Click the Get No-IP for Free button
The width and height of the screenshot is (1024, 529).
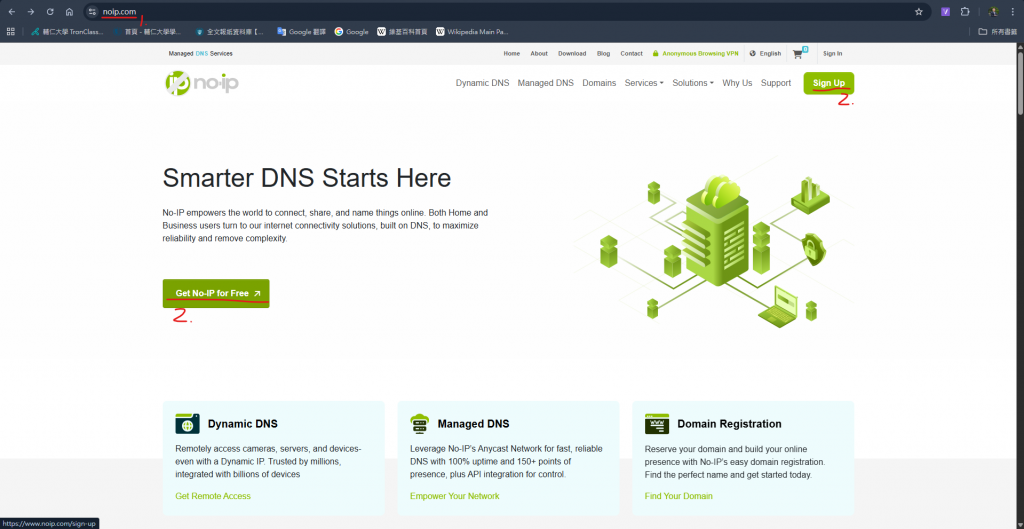216,293
